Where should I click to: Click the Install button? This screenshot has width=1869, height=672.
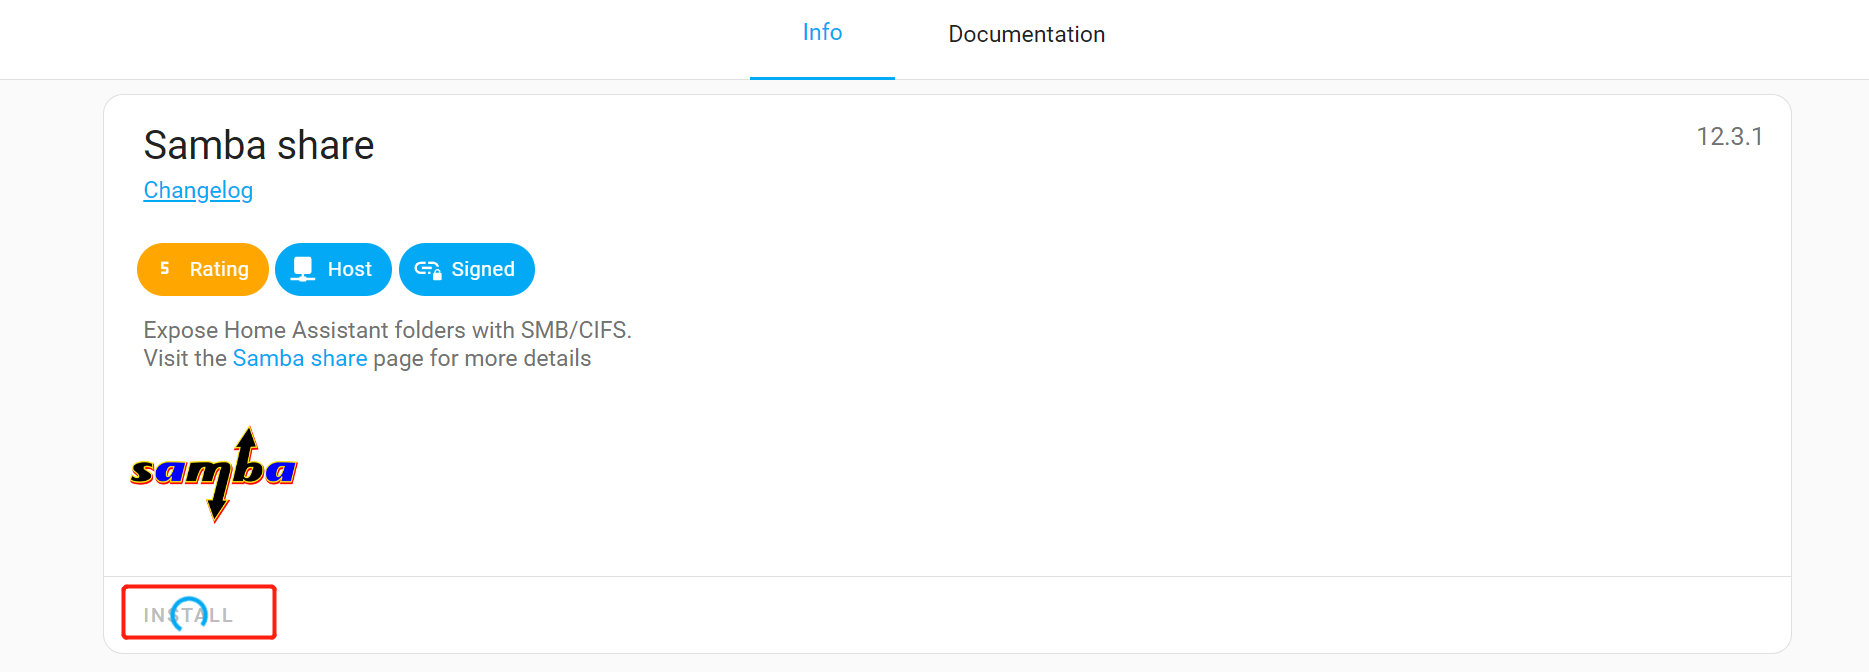(x=189, y=615)
